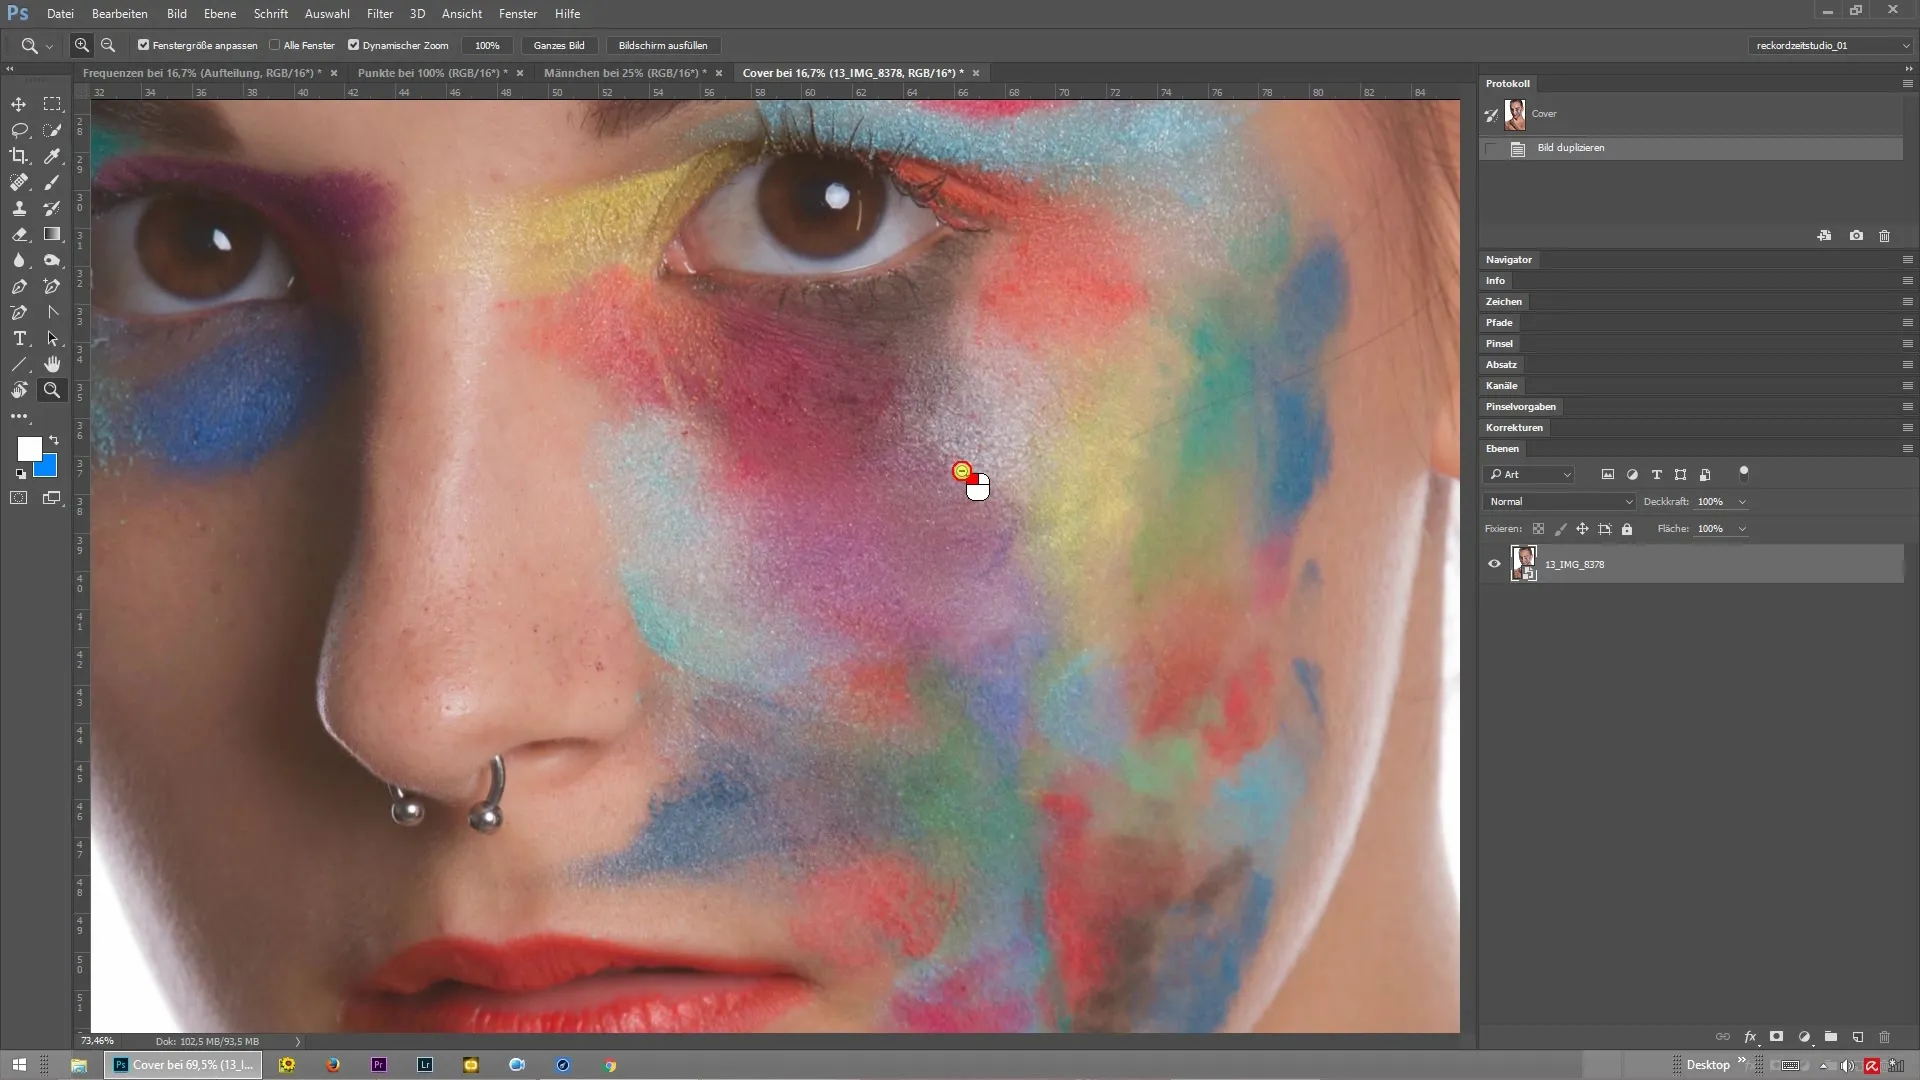Create new layer in Ebenen panel
1920x1080 pixels.
point(1858,1037)
